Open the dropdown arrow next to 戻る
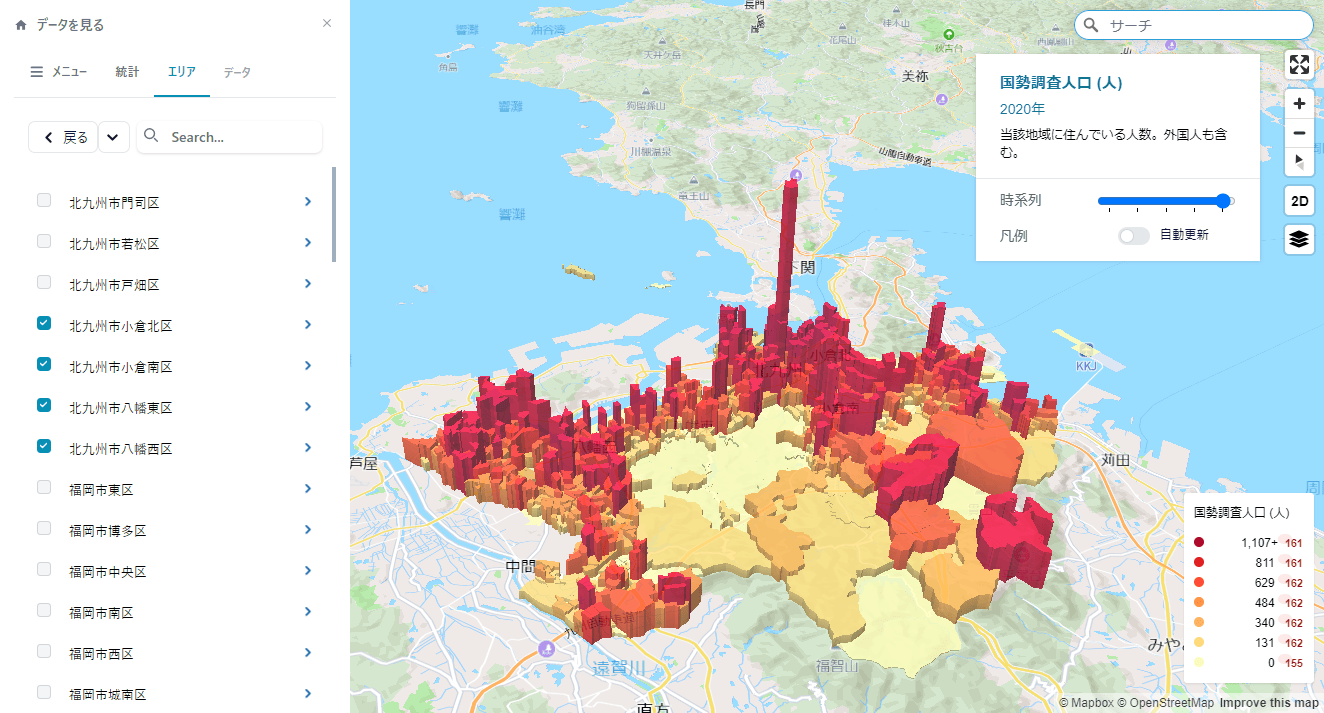This screenshot has width=1324, height=713. [x=114, y=137]
